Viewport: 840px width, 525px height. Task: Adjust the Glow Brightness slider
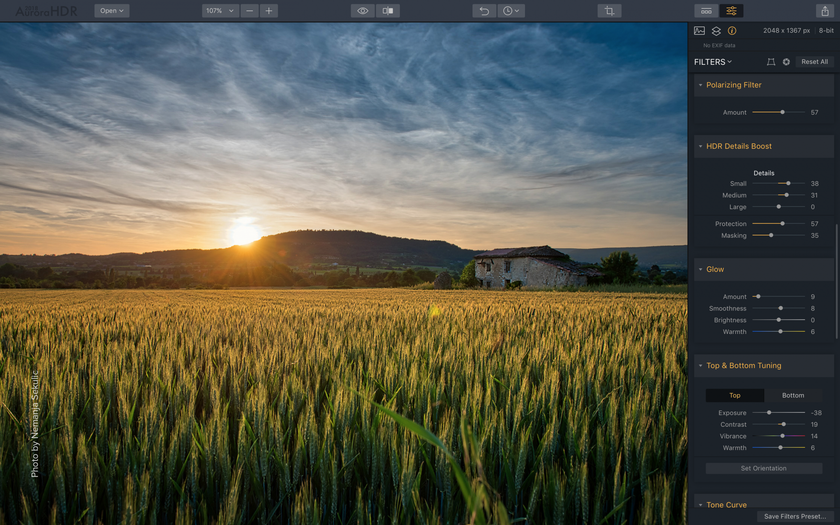point(778,320)
